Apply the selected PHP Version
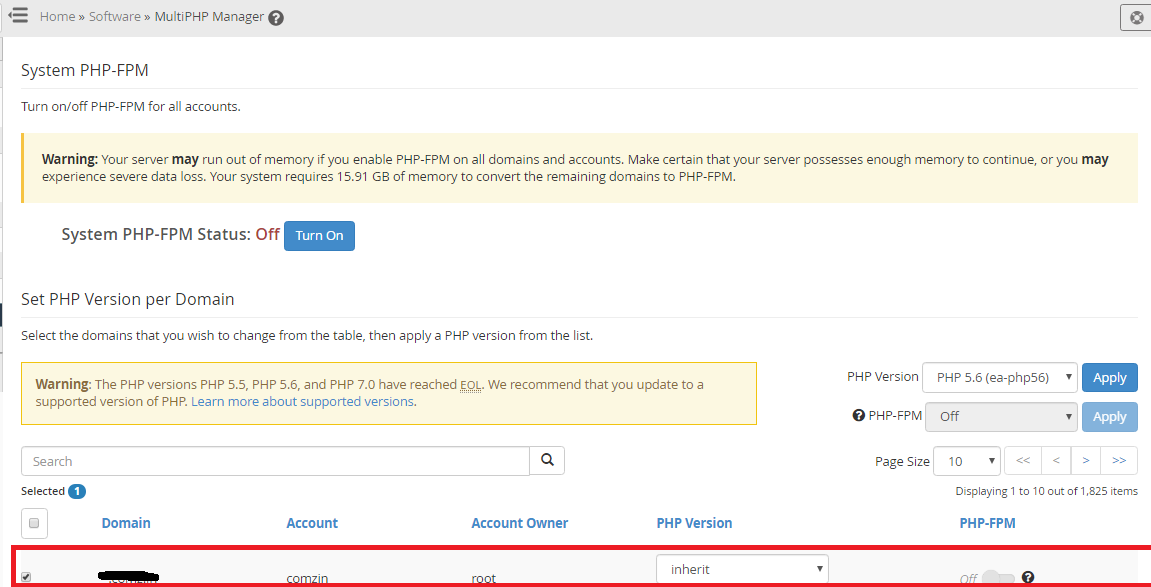This screenshot has height=587, width=1151. click(1109, 377)
